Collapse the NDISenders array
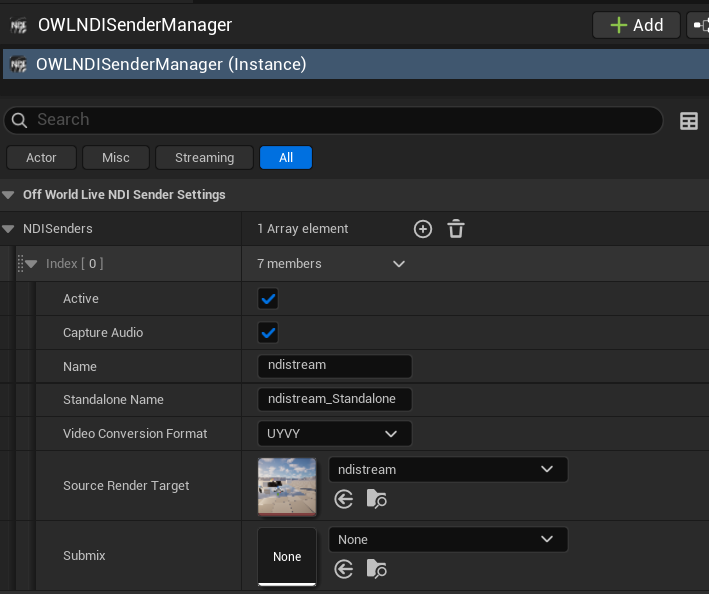This screenshot has width=709, height=594. [x=8, y=229]
